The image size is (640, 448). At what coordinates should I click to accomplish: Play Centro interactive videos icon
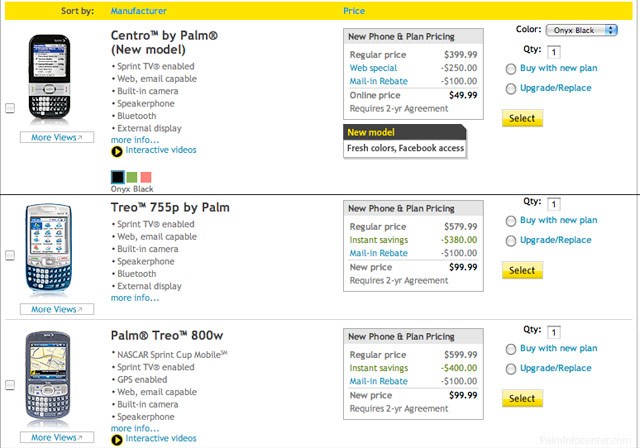tap(117, 152)
